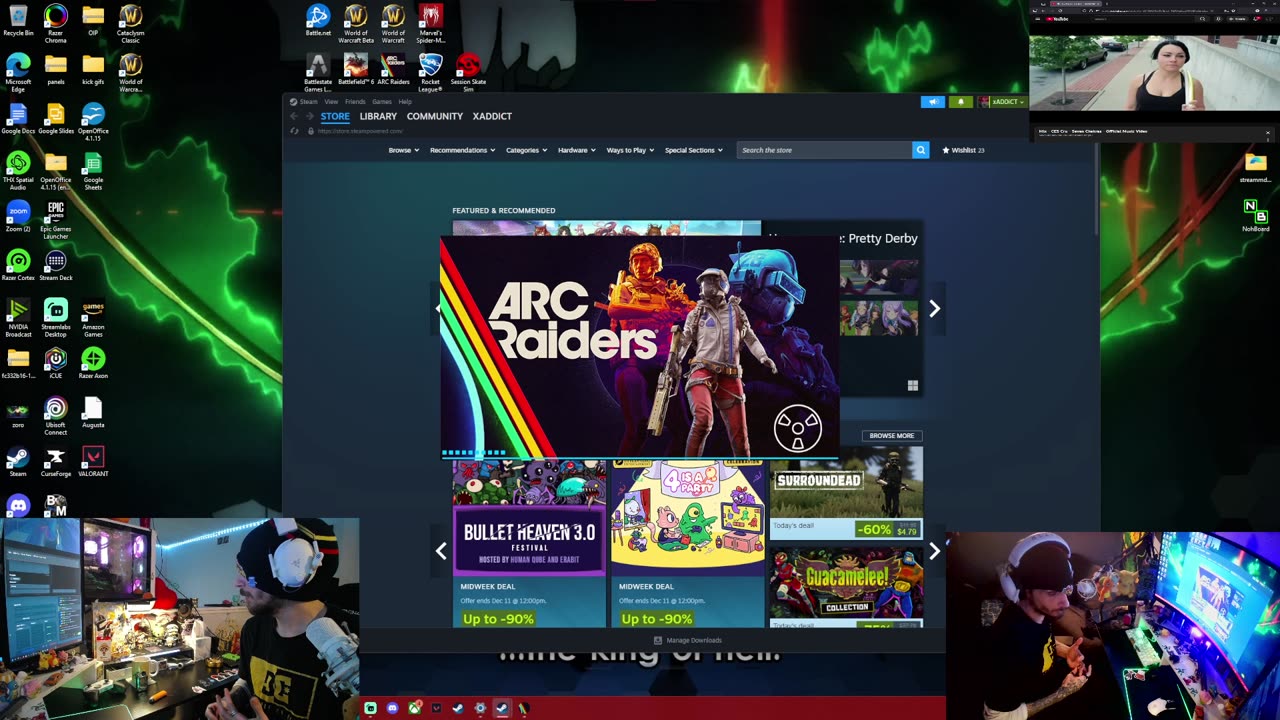Launch ARC Raiders desktop shortcut
The image size is (1280, 720).
pos(393,70)
